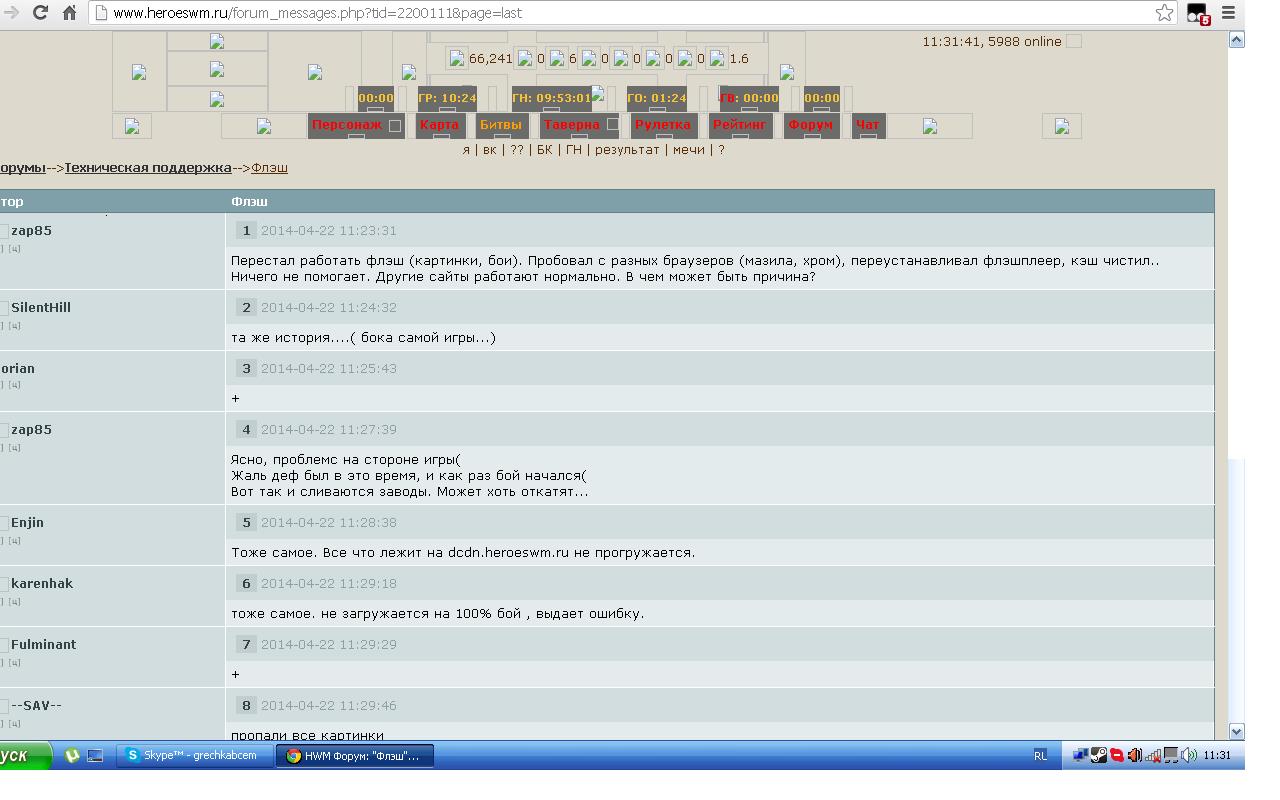Click the 'вк' shortcut link
Viewport: 1280px width, 800px height.
coord(489,150)
